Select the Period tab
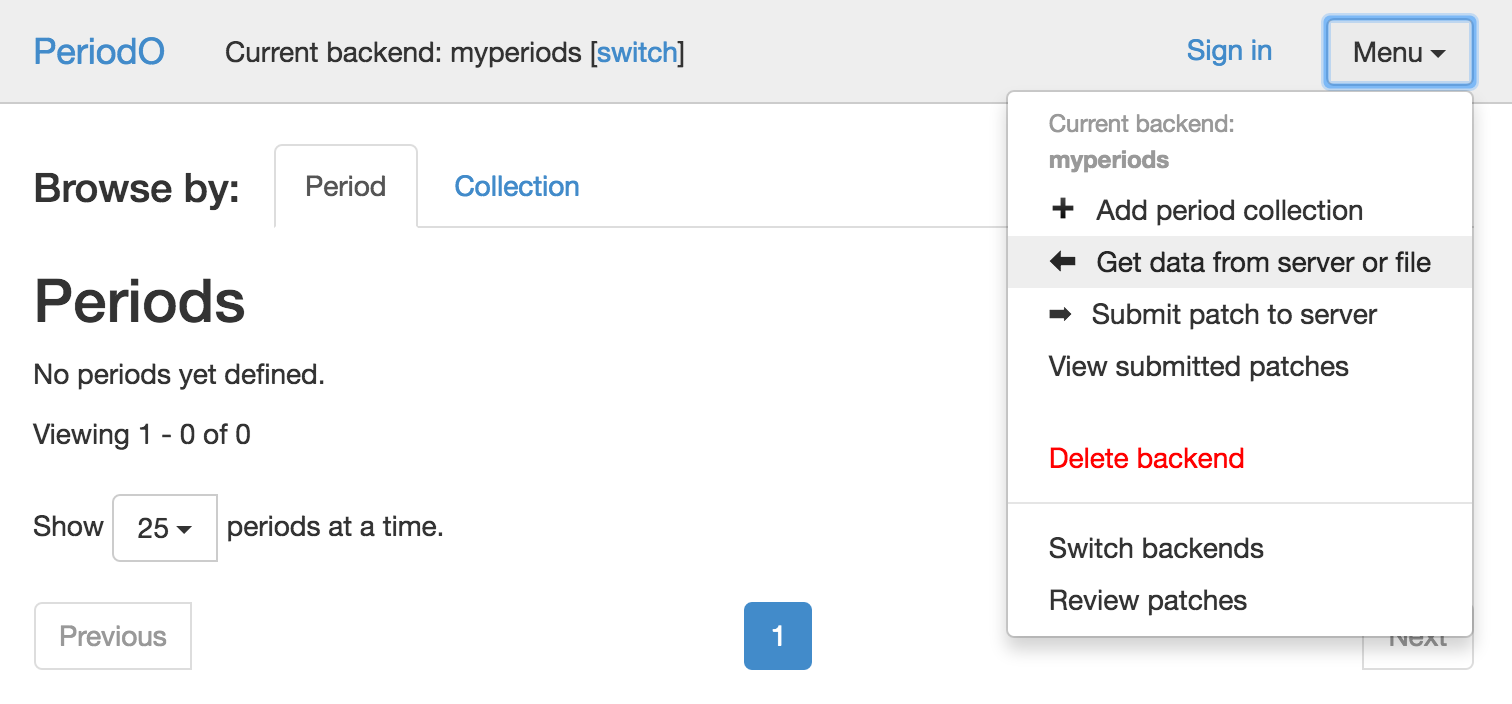 pyautogui.click(x=345, y=186)
